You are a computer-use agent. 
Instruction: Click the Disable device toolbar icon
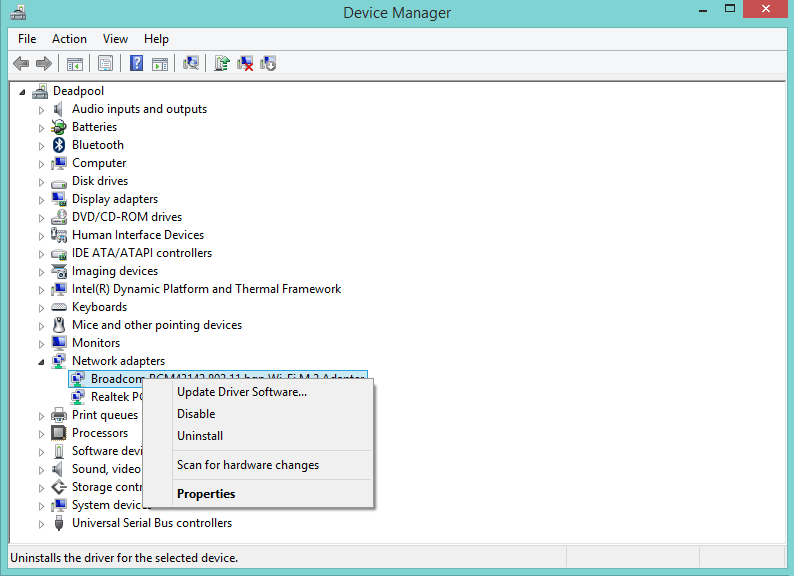(x=268, y=63)
